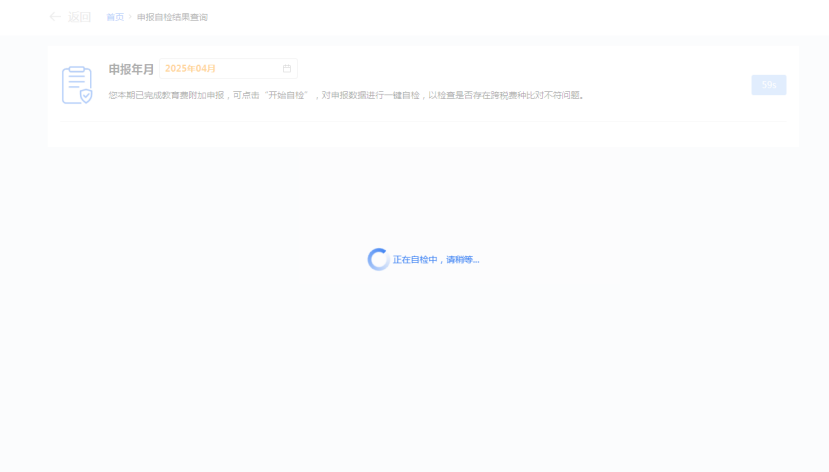
Task: Click the breadcrumb separator arrow
Action: pos(130,17)
